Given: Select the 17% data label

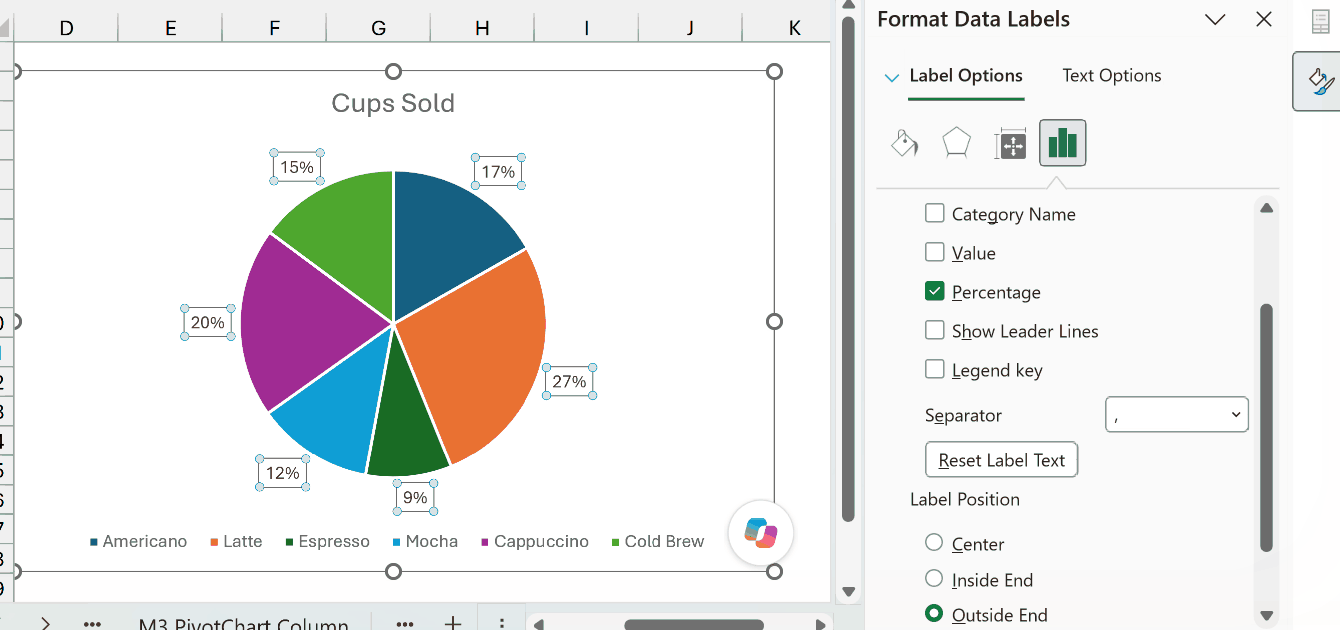Looking at the screenshot, I should coord(498,172).
